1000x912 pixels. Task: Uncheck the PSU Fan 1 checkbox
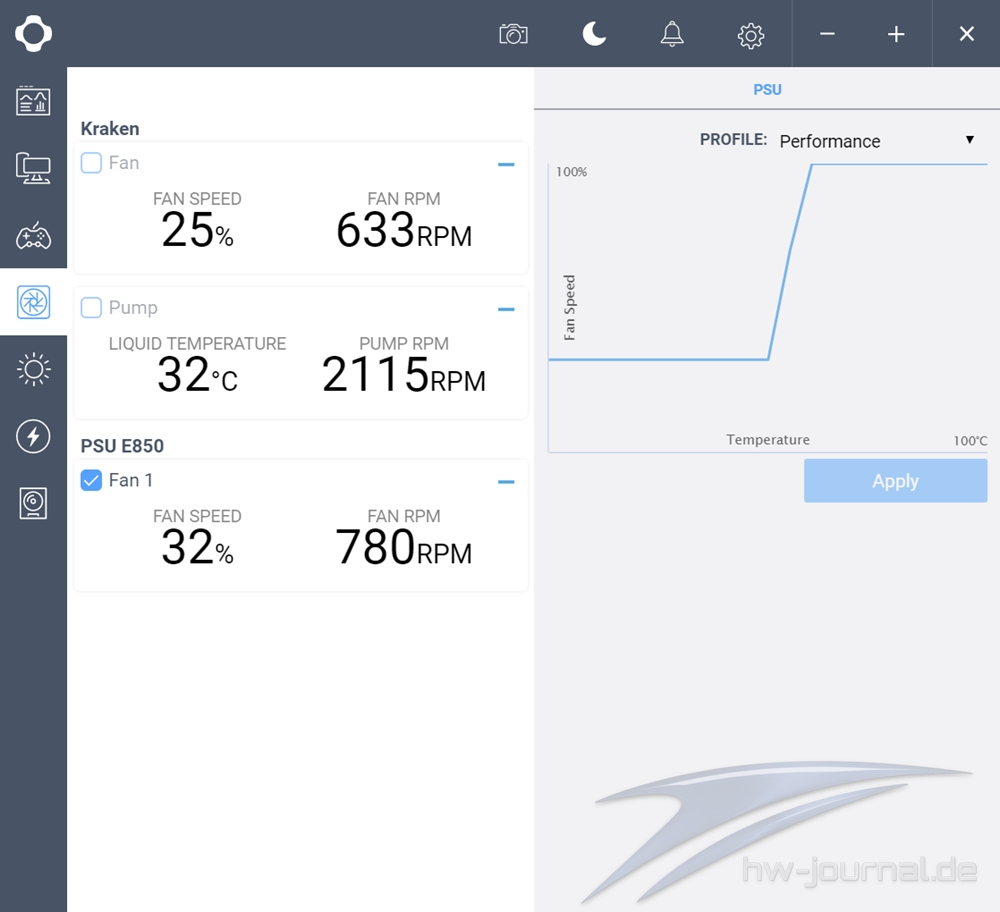(91, 480)
